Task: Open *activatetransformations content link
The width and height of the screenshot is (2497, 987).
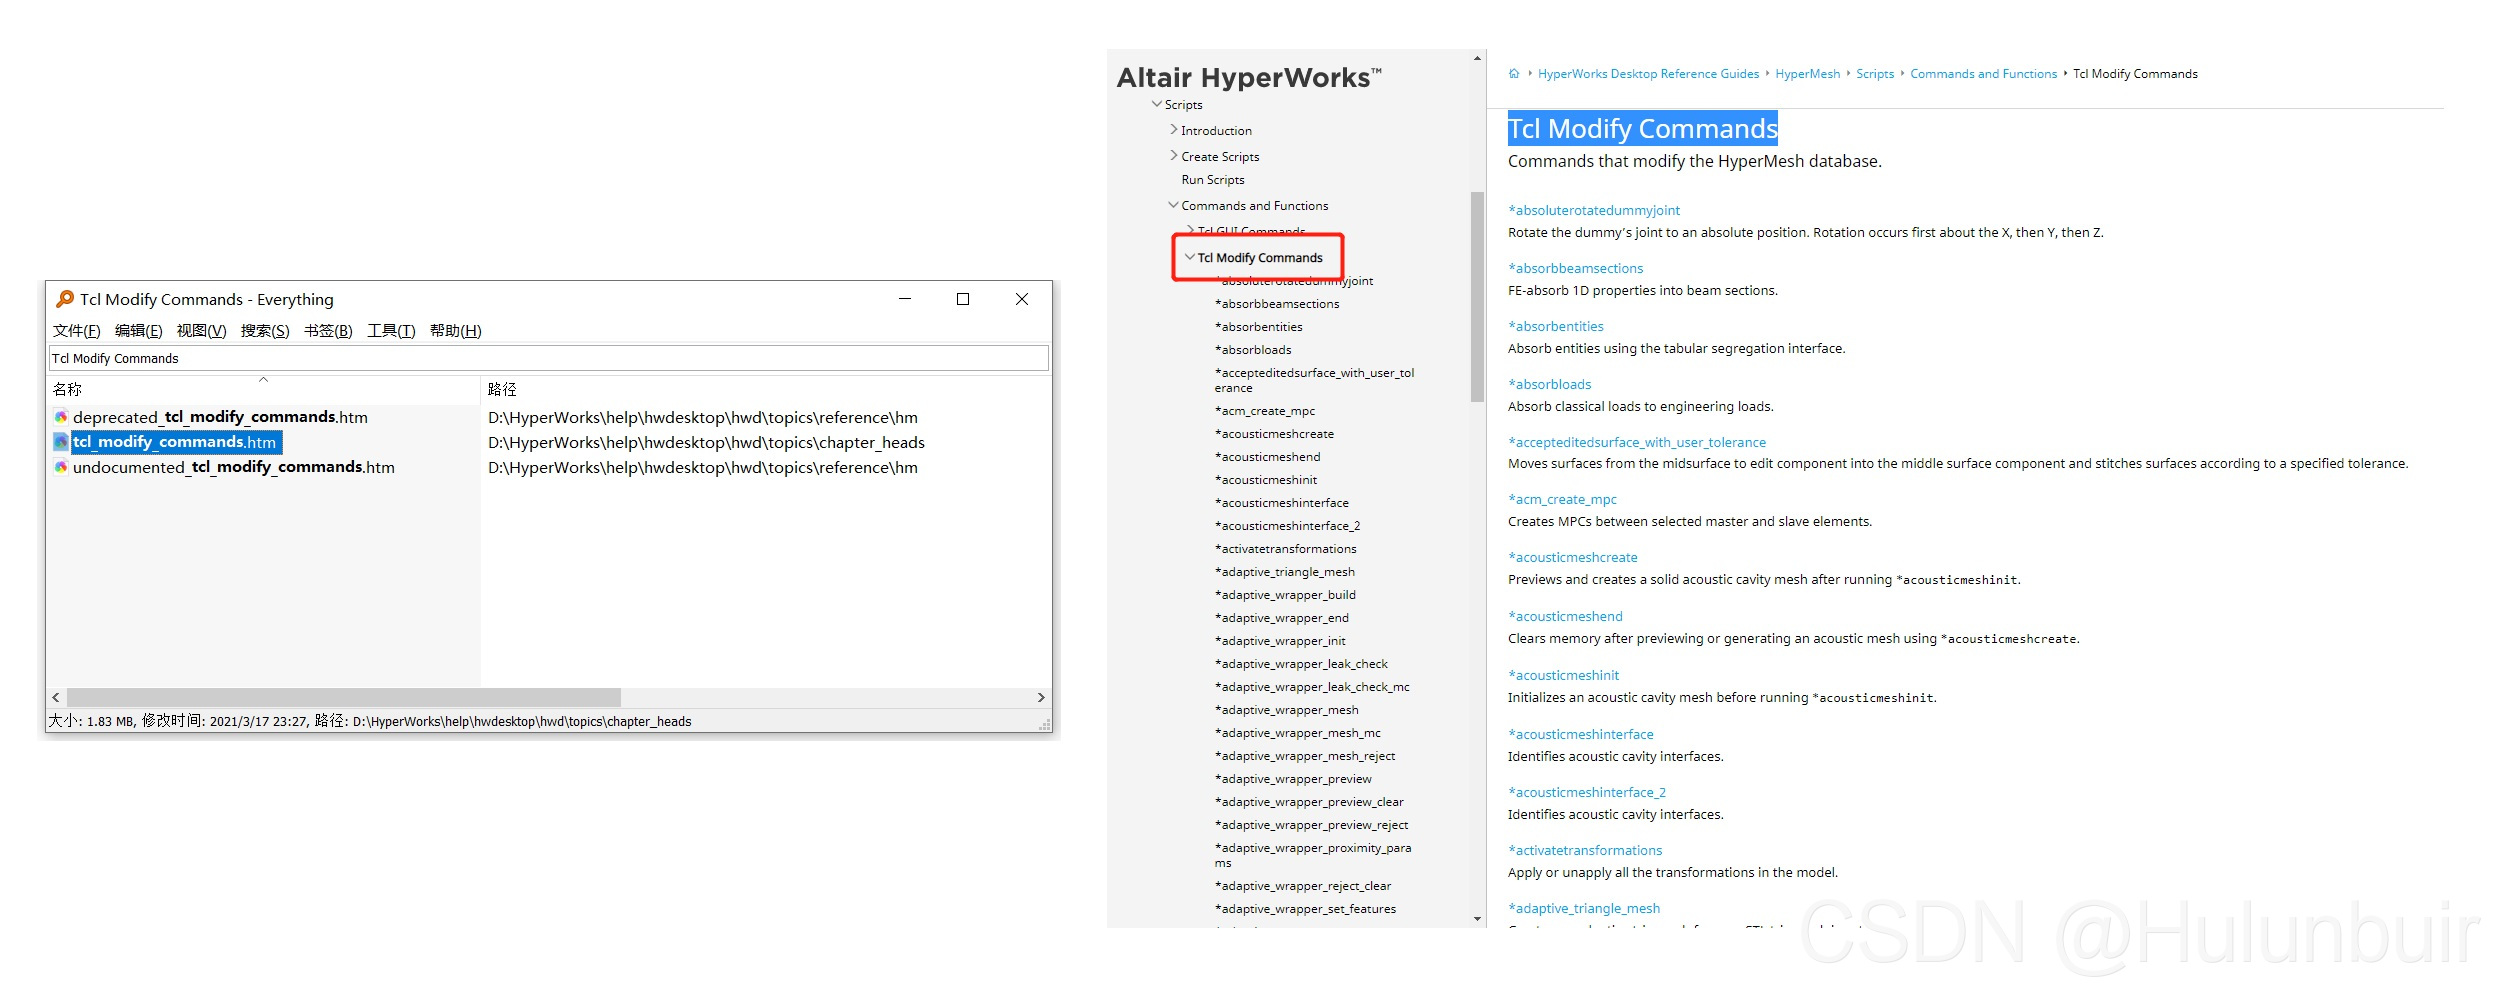Action: click(x=1585, y=850)
